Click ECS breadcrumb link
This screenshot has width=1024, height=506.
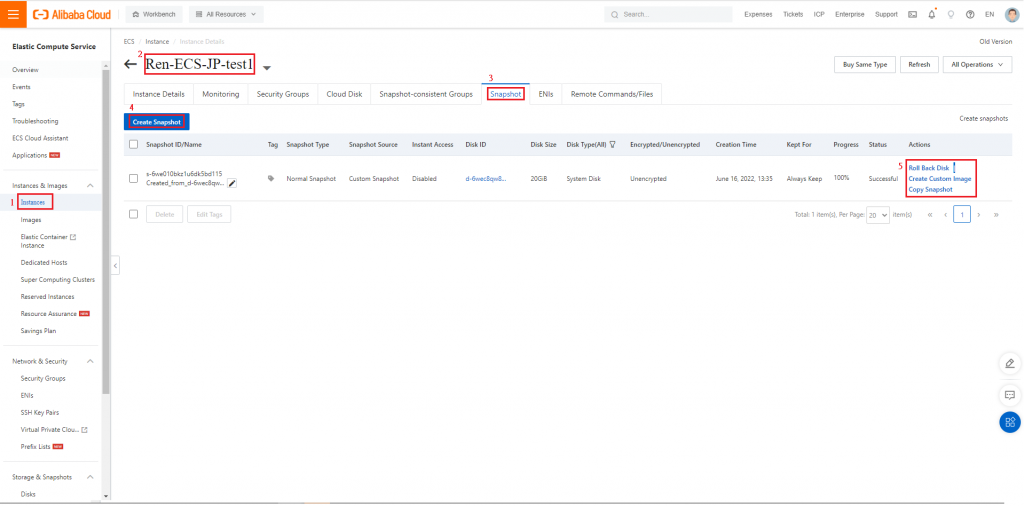[x=129, y=41]
